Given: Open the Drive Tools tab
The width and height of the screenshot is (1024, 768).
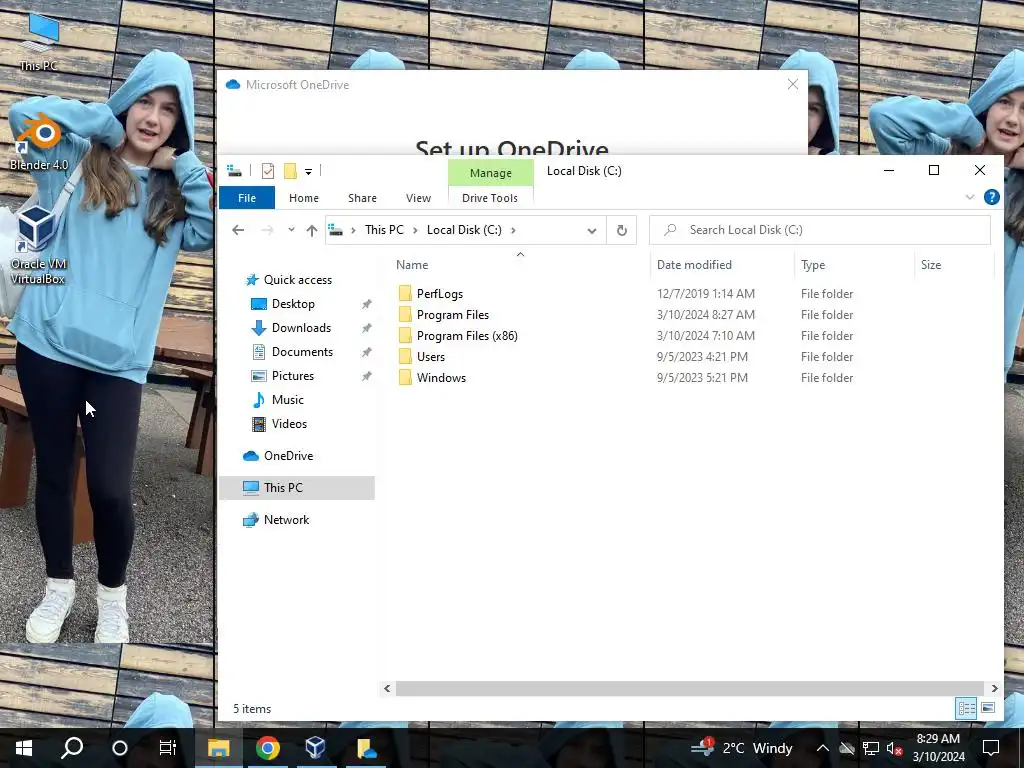Looking at the screenshot, I should [x=490, y=198].
